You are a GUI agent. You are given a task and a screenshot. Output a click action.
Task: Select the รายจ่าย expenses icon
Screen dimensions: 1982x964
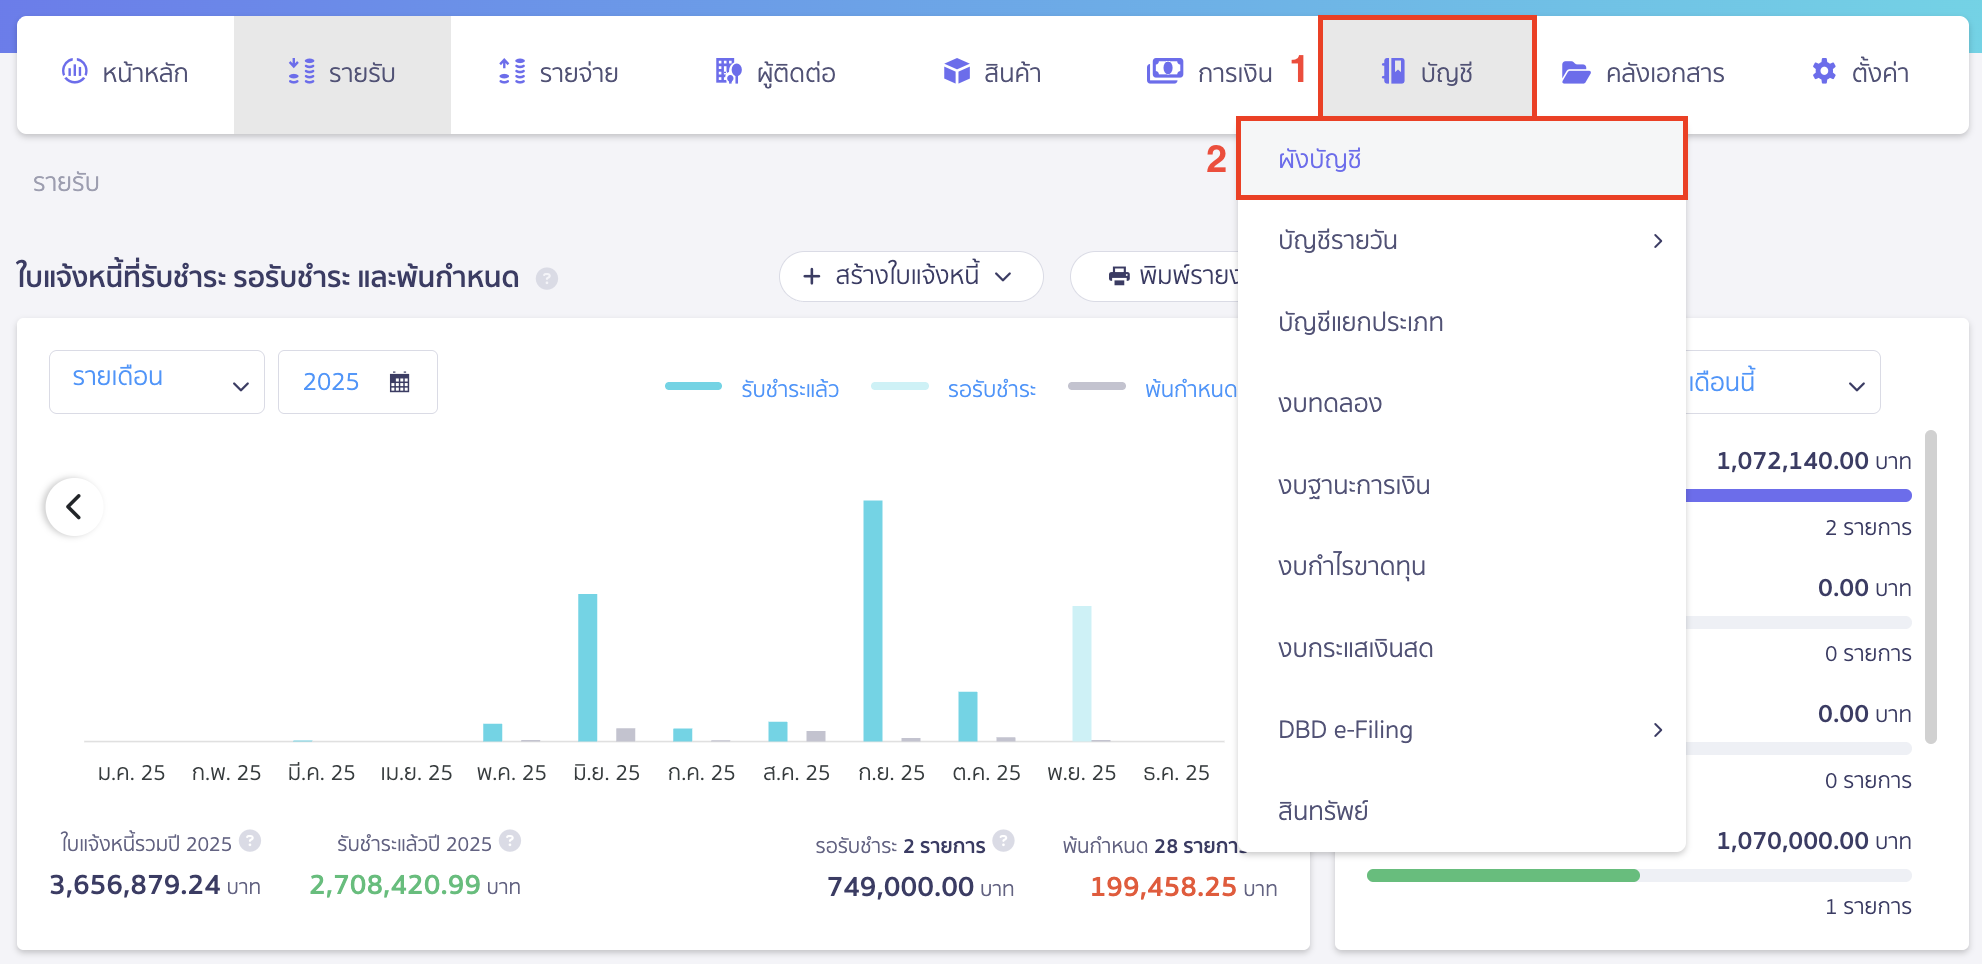510,71
